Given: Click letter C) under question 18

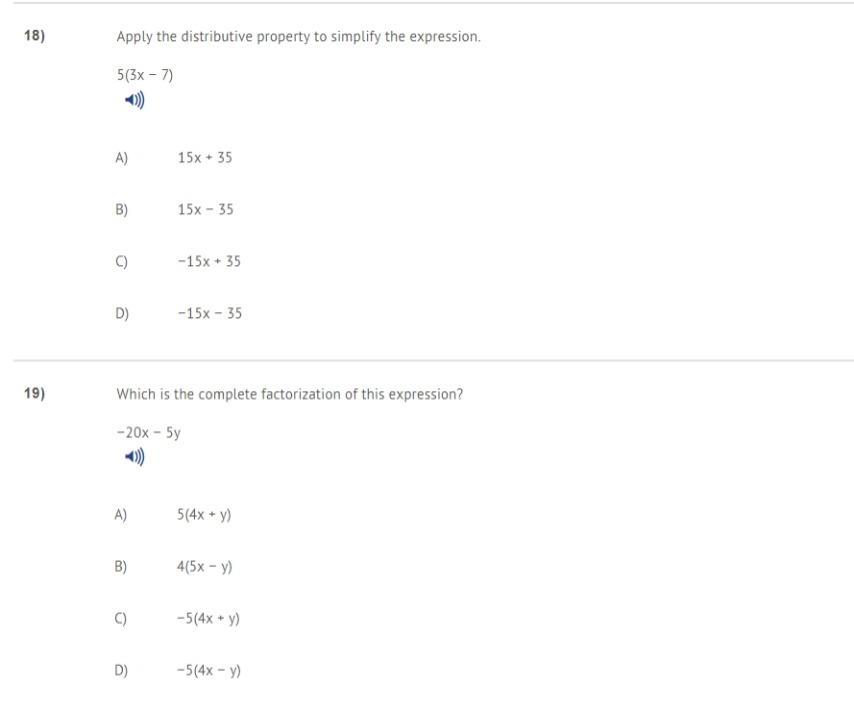Looking at the screenshot, I should tap(121, 261).
